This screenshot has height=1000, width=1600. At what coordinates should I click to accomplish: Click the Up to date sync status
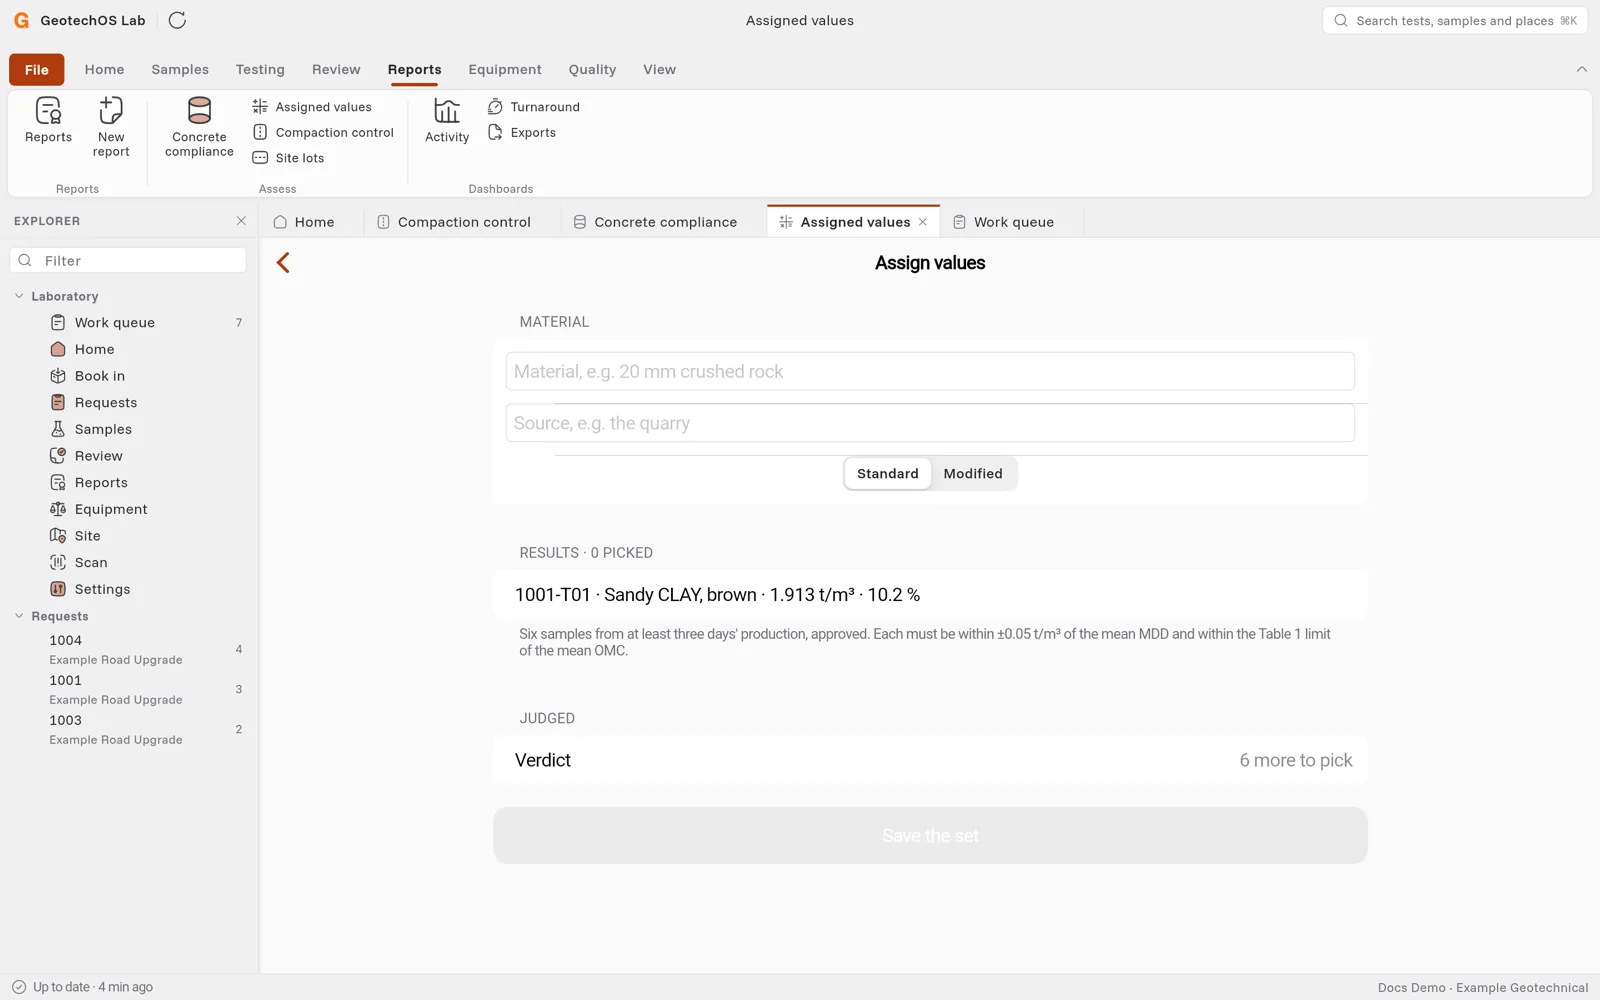82,987
